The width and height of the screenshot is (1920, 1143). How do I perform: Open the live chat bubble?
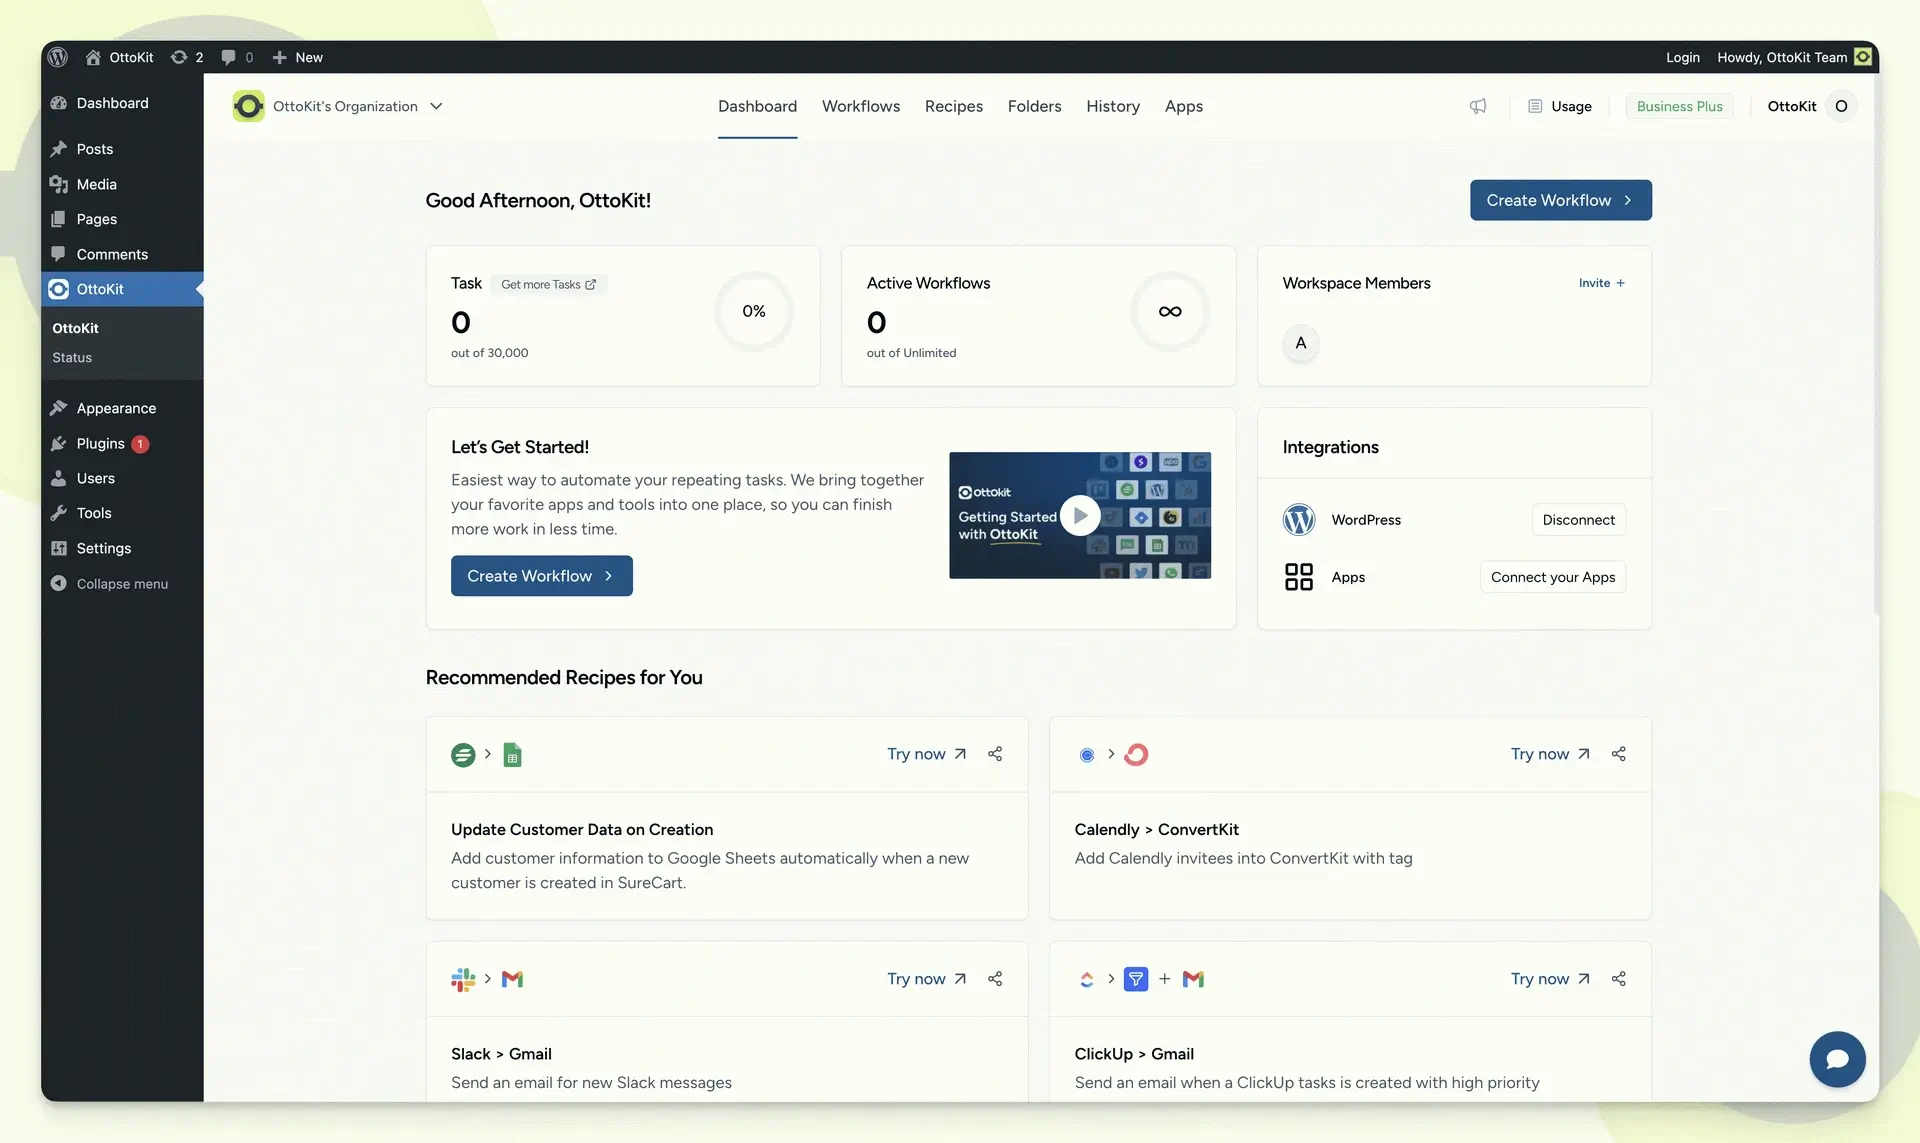pyautogui.click(x=1837, y=1059)
